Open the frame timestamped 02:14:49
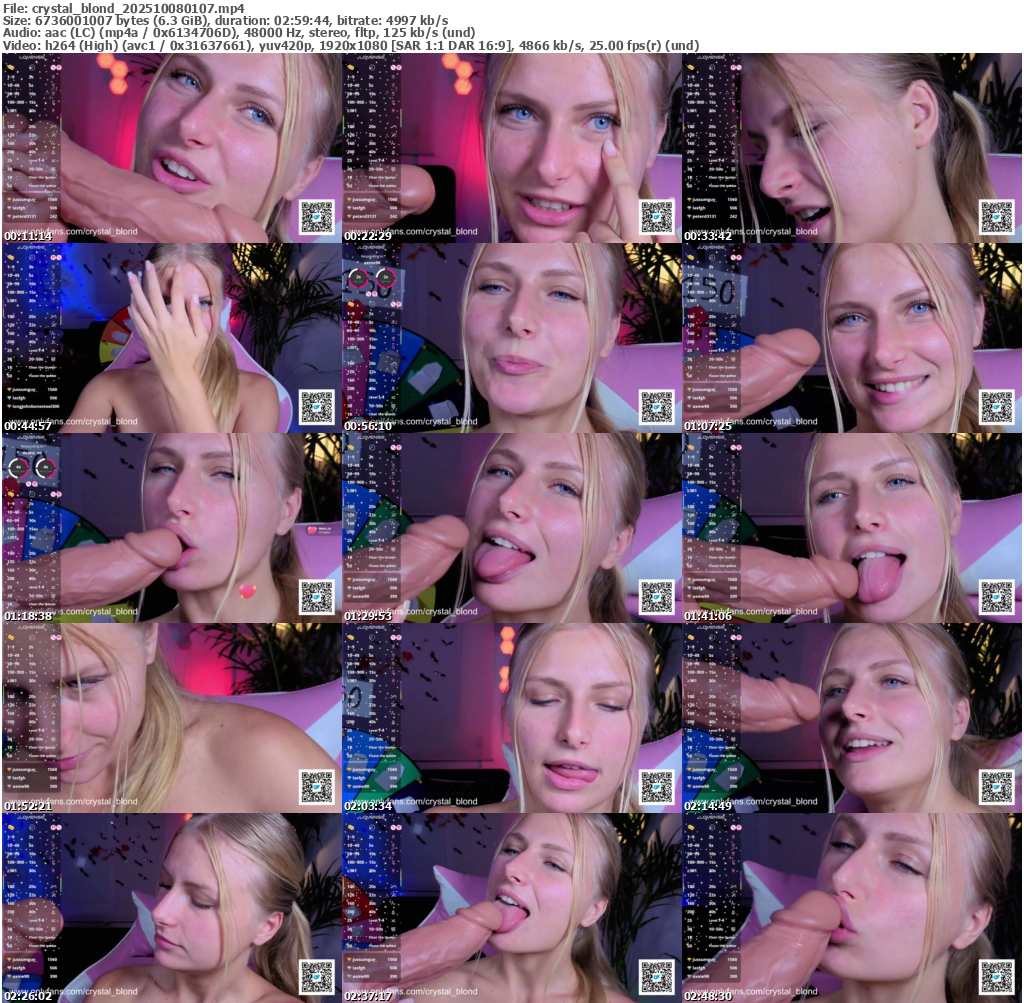 (x=851, y=718)
